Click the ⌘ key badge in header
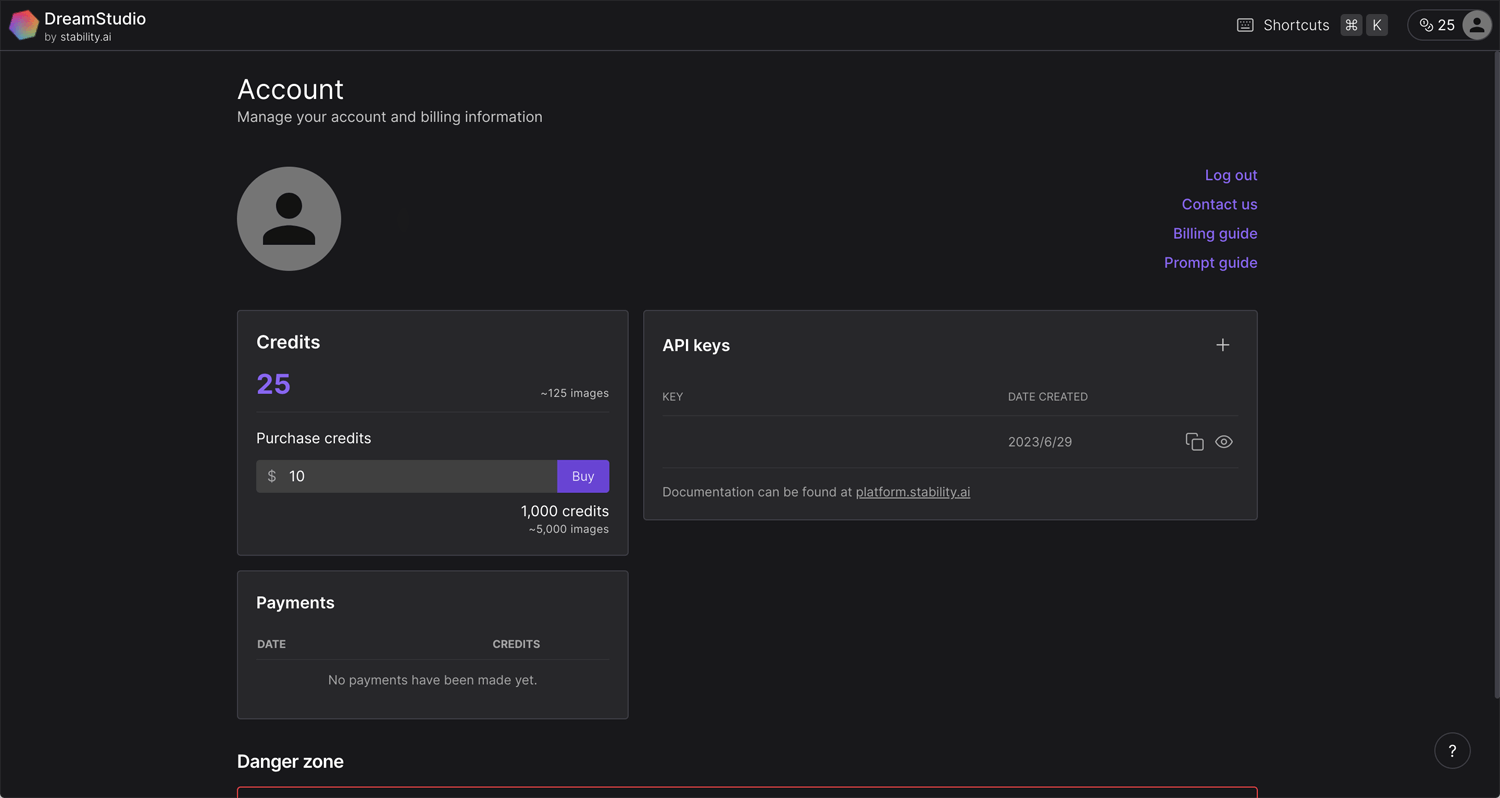1500x798 pixels. pyautogui.click(x=1351, y=25)
